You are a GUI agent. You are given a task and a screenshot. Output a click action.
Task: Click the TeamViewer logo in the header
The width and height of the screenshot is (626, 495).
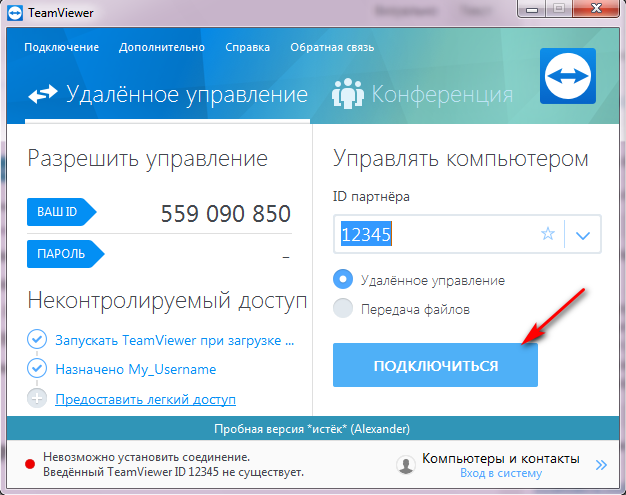pyautogui.click(x=568, y=76)
